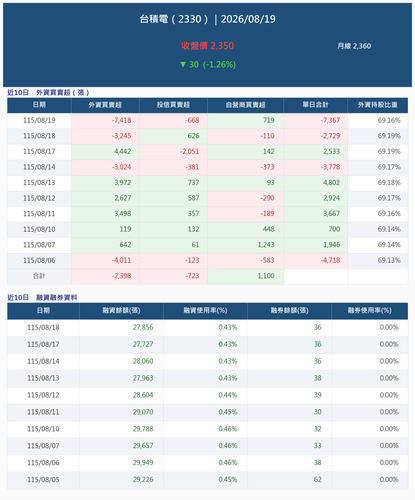The image size is (415, 500).
Task: Select the daily total -7,367
Action: pyautogui.click(x=330, y=120)
